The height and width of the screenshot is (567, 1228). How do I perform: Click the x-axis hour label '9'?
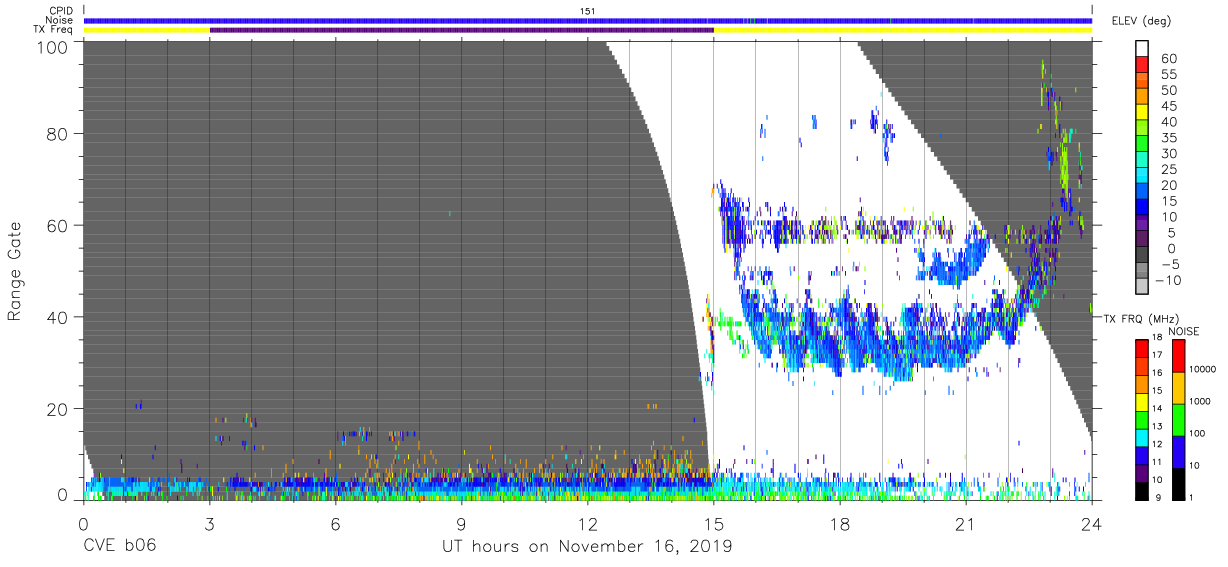462,525
